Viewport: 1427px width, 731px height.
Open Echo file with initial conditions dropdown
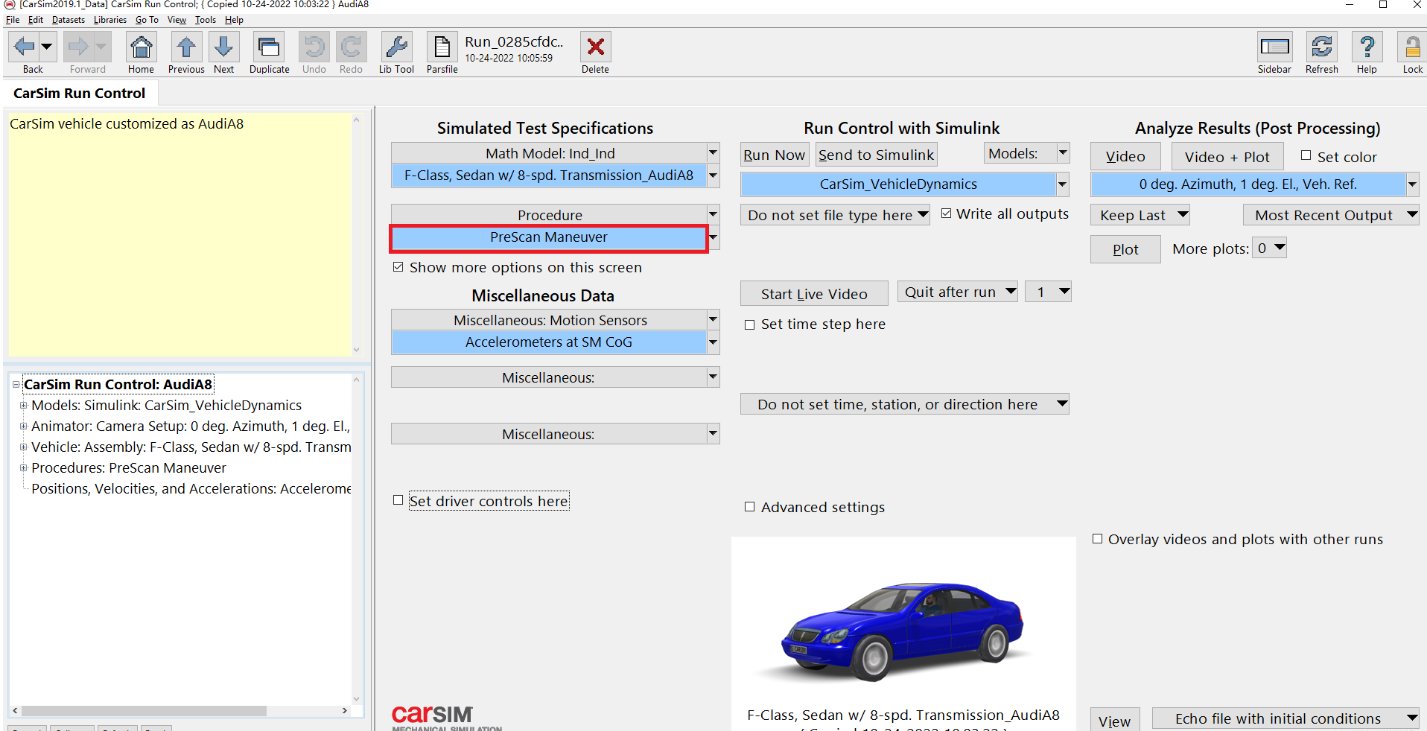coord(1286,718)
